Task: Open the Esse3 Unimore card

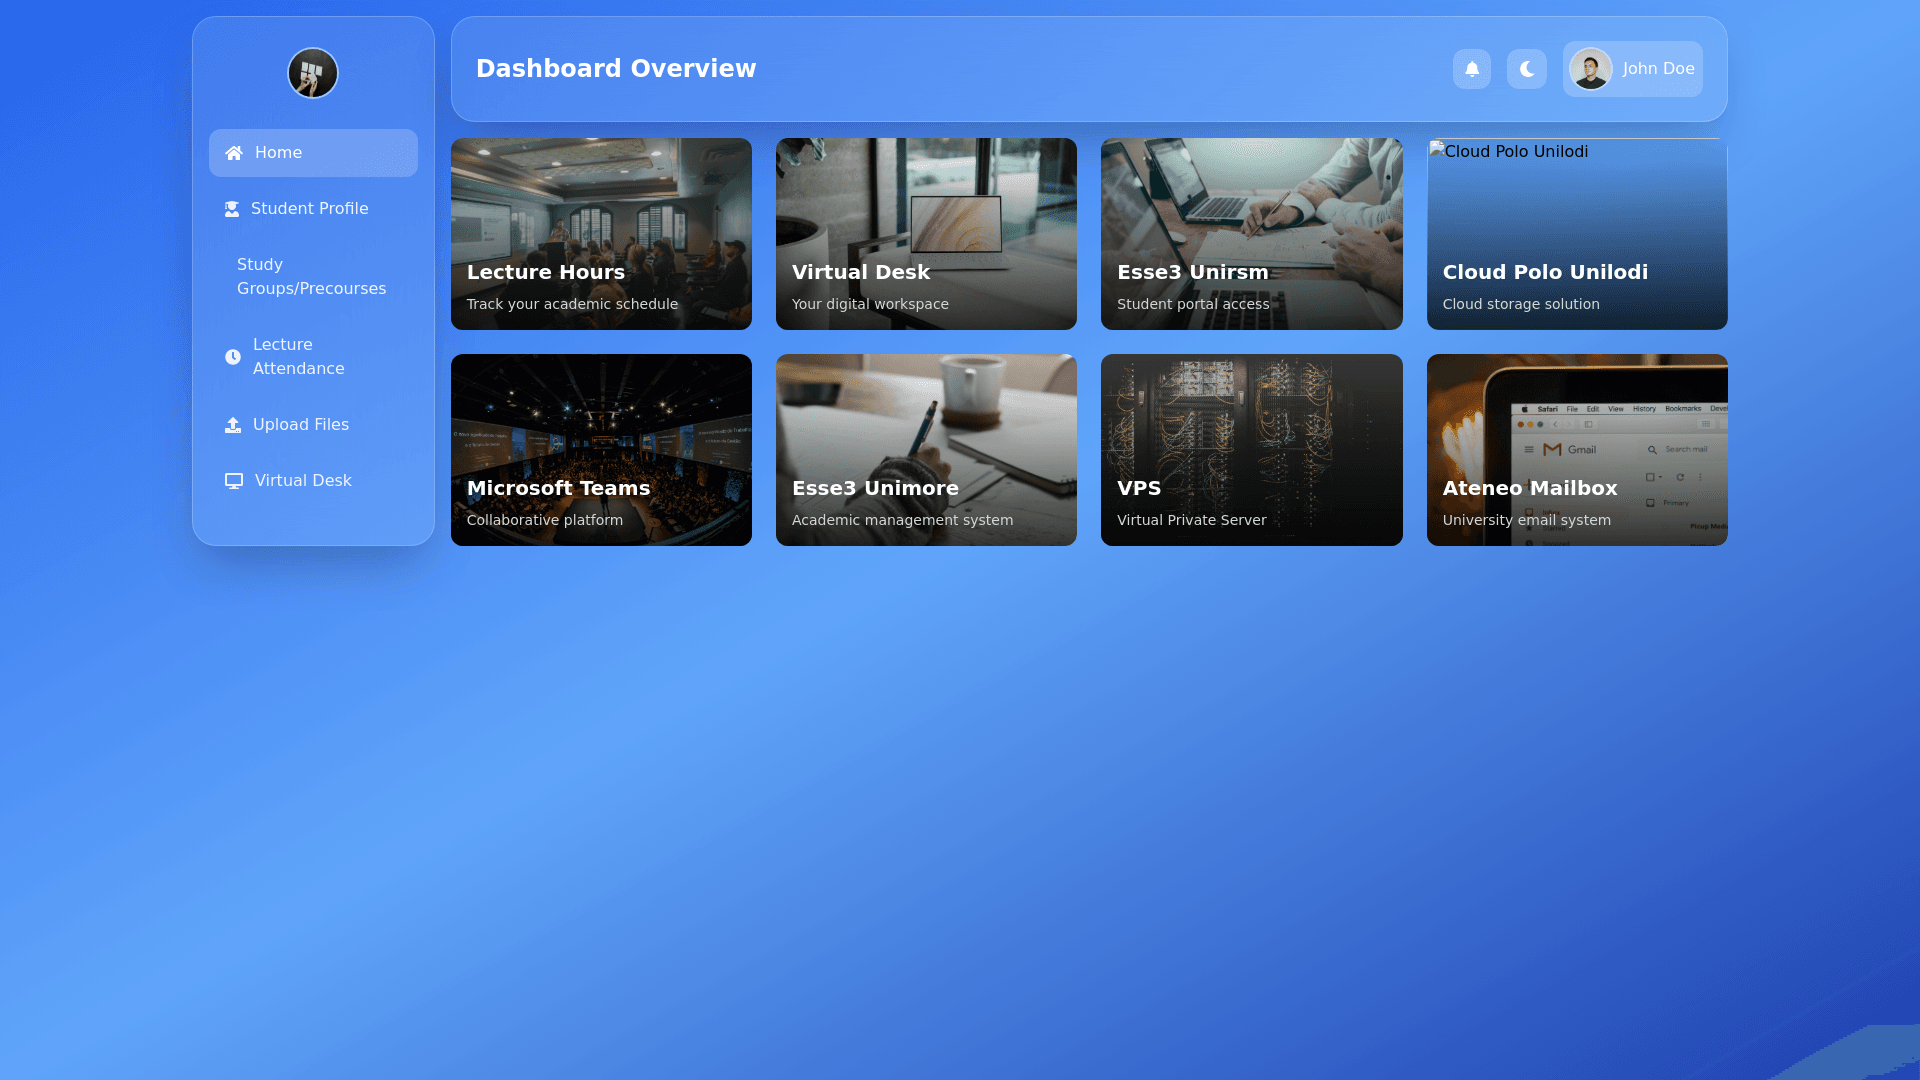Action: click(x=926, y=449)
